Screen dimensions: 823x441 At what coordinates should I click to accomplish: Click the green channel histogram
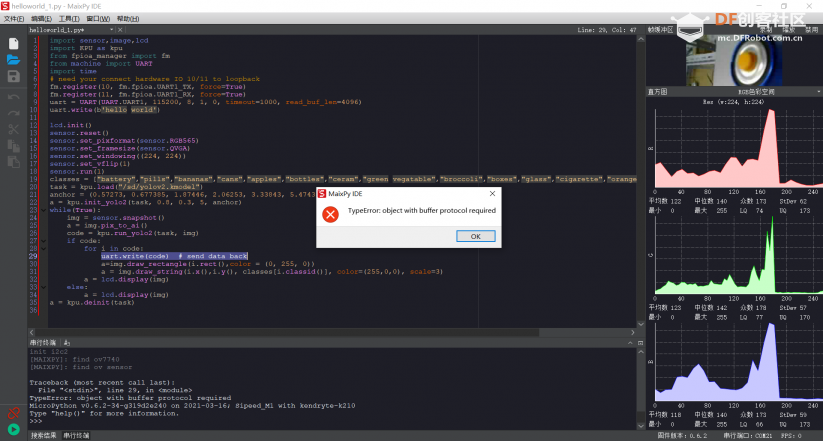(x=738, y=255)
